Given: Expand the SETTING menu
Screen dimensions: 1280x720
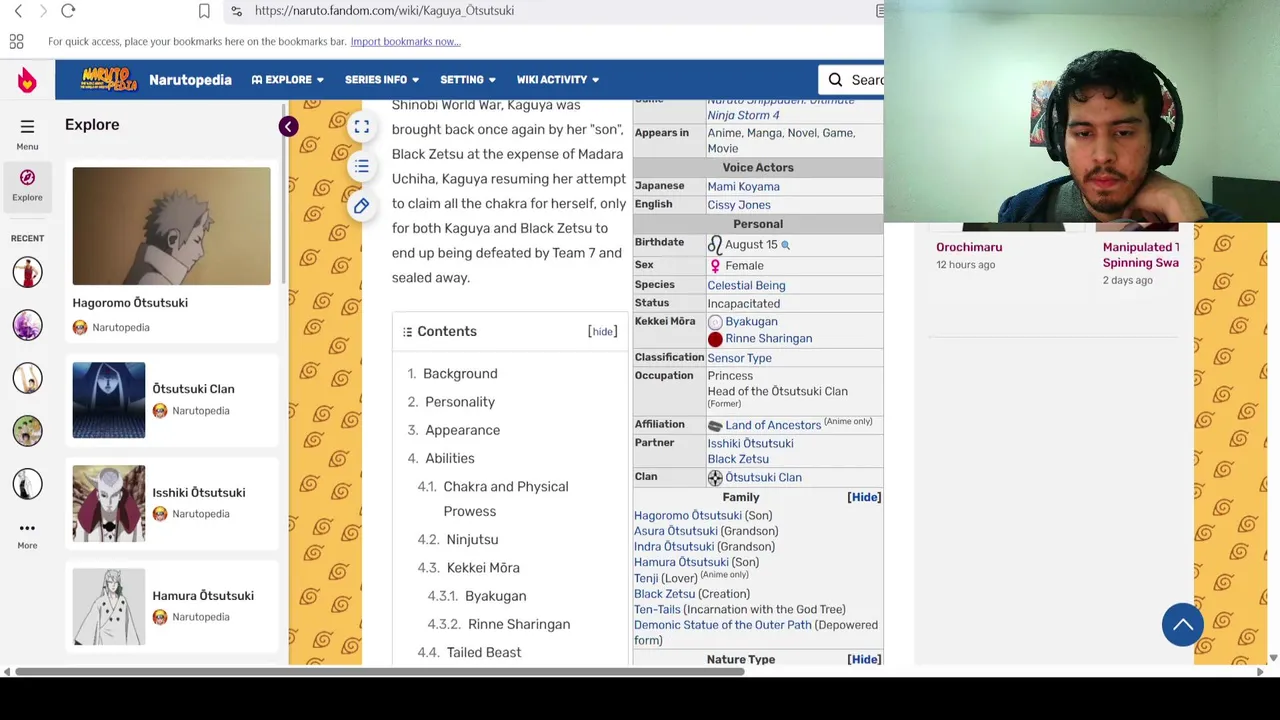Looking at the screenshot, I should click(x=468, y=80).
